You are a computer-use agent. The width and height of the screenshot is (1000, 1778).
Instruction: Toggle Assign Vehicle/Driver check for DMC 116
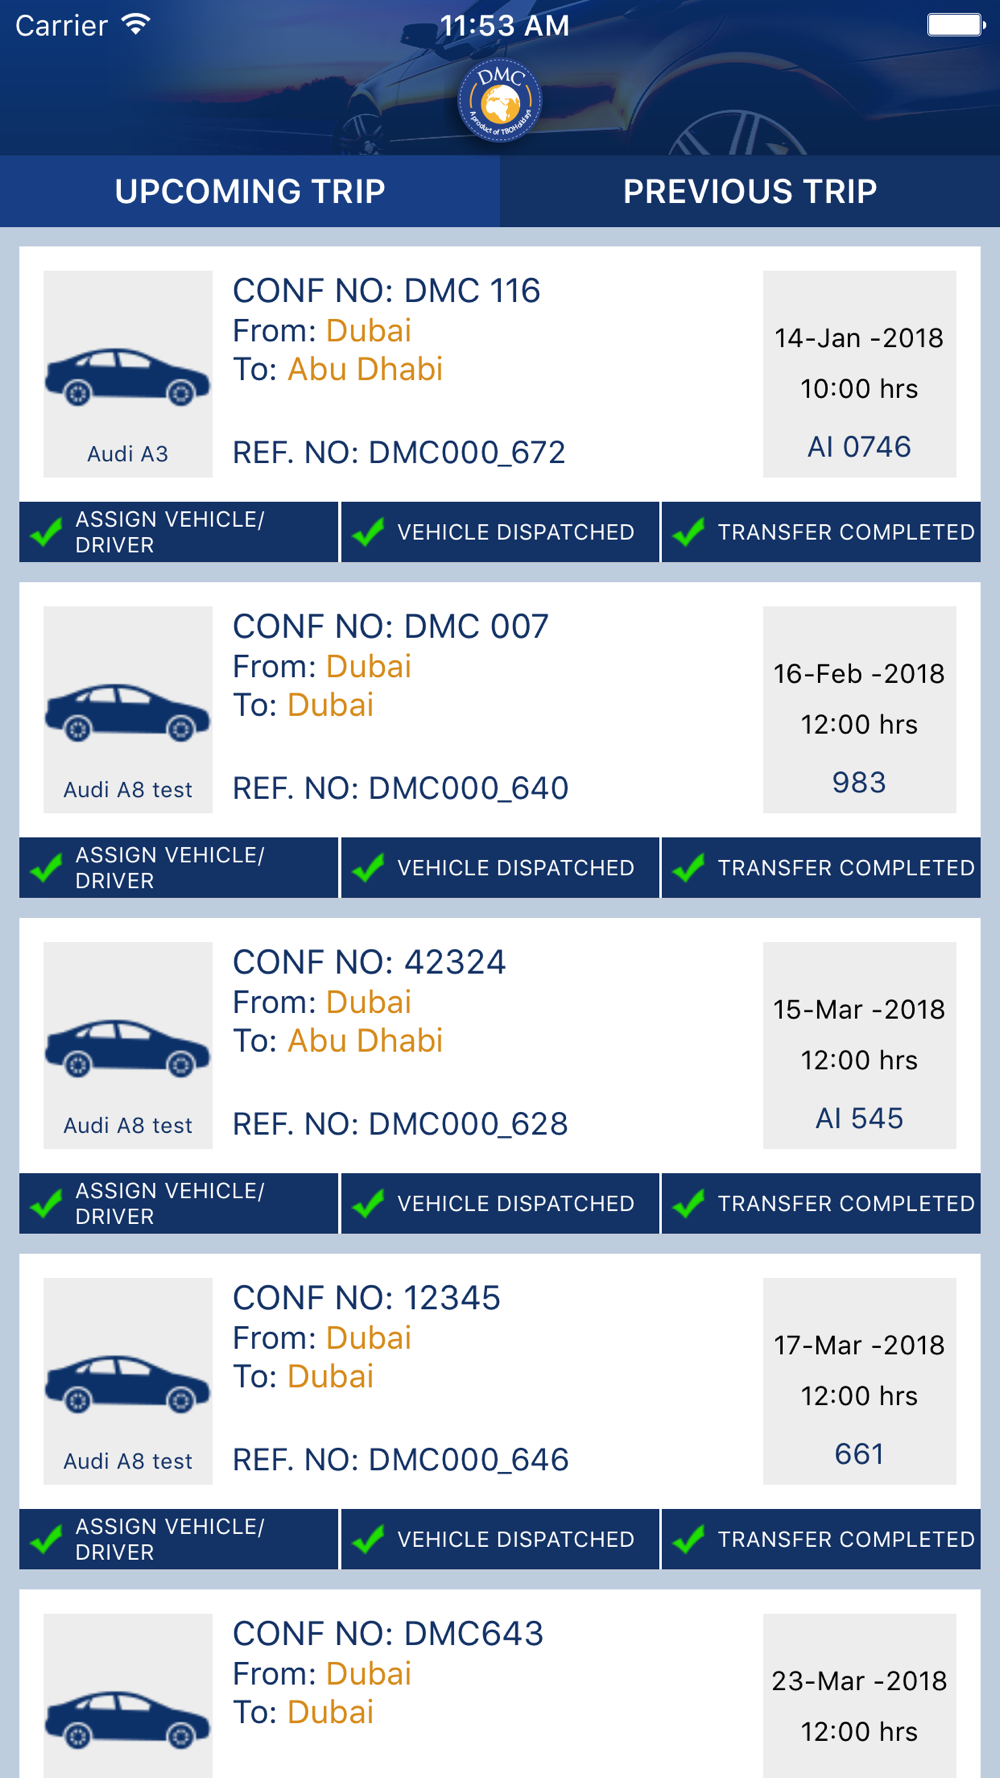(x=47, y=532)
